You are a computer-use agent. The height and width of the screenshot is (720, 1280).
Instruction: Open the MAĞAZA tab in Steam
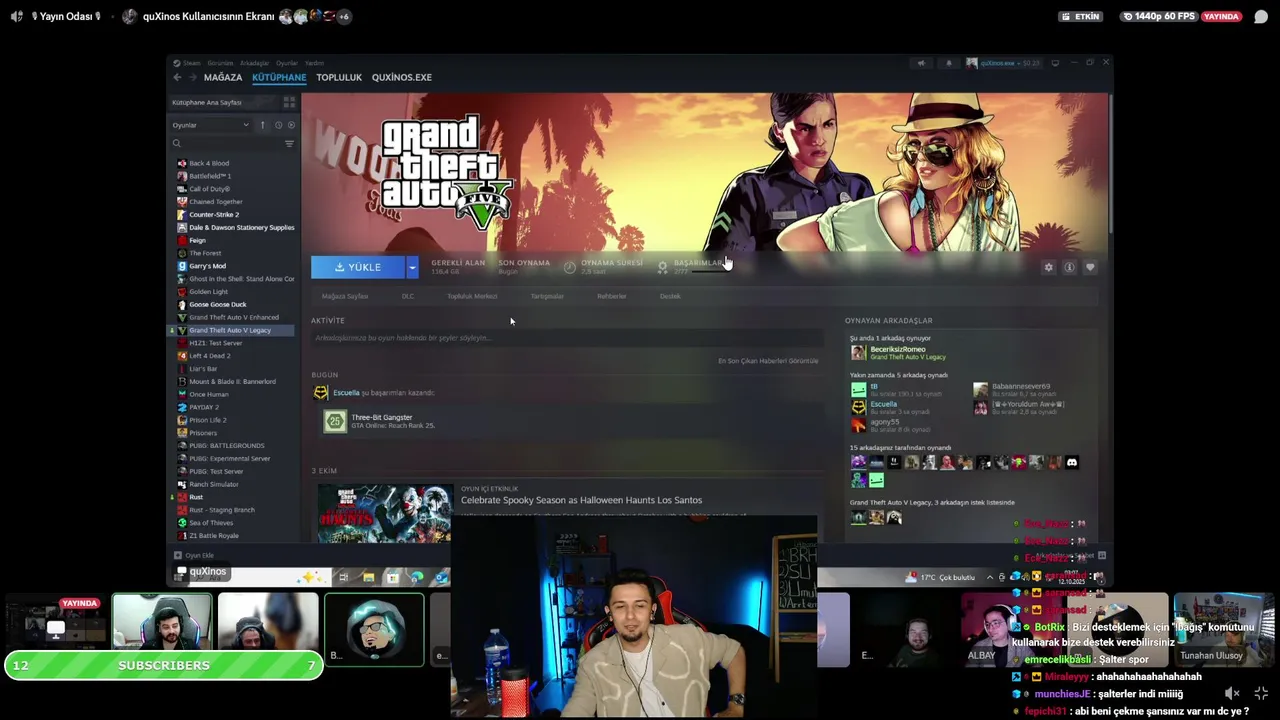[x=223, y=77]
